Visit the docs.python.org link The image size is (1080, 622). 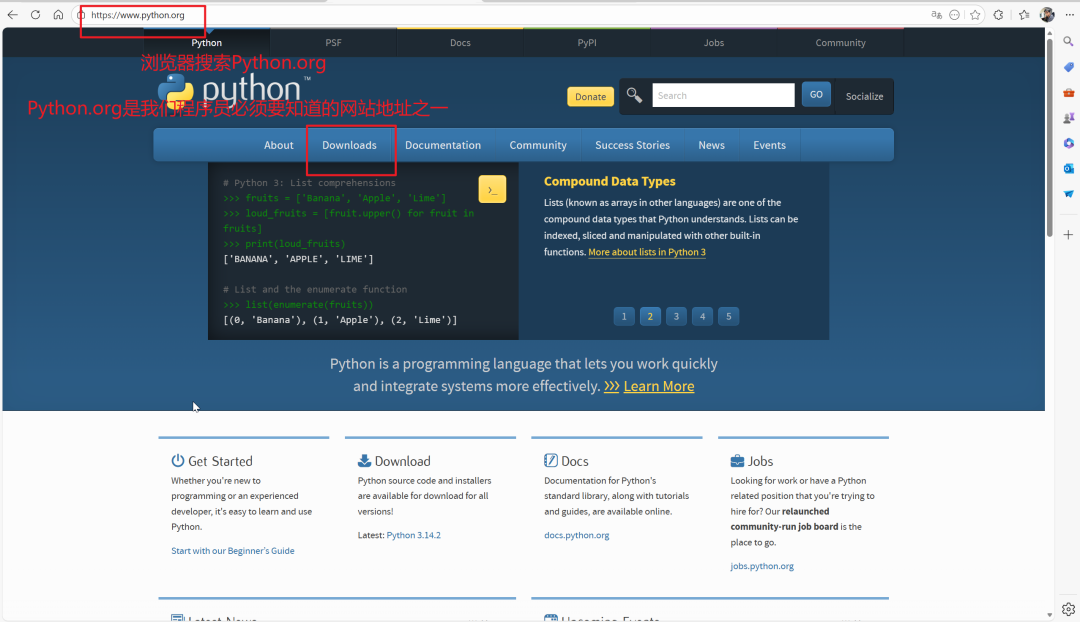pos(577,535)
